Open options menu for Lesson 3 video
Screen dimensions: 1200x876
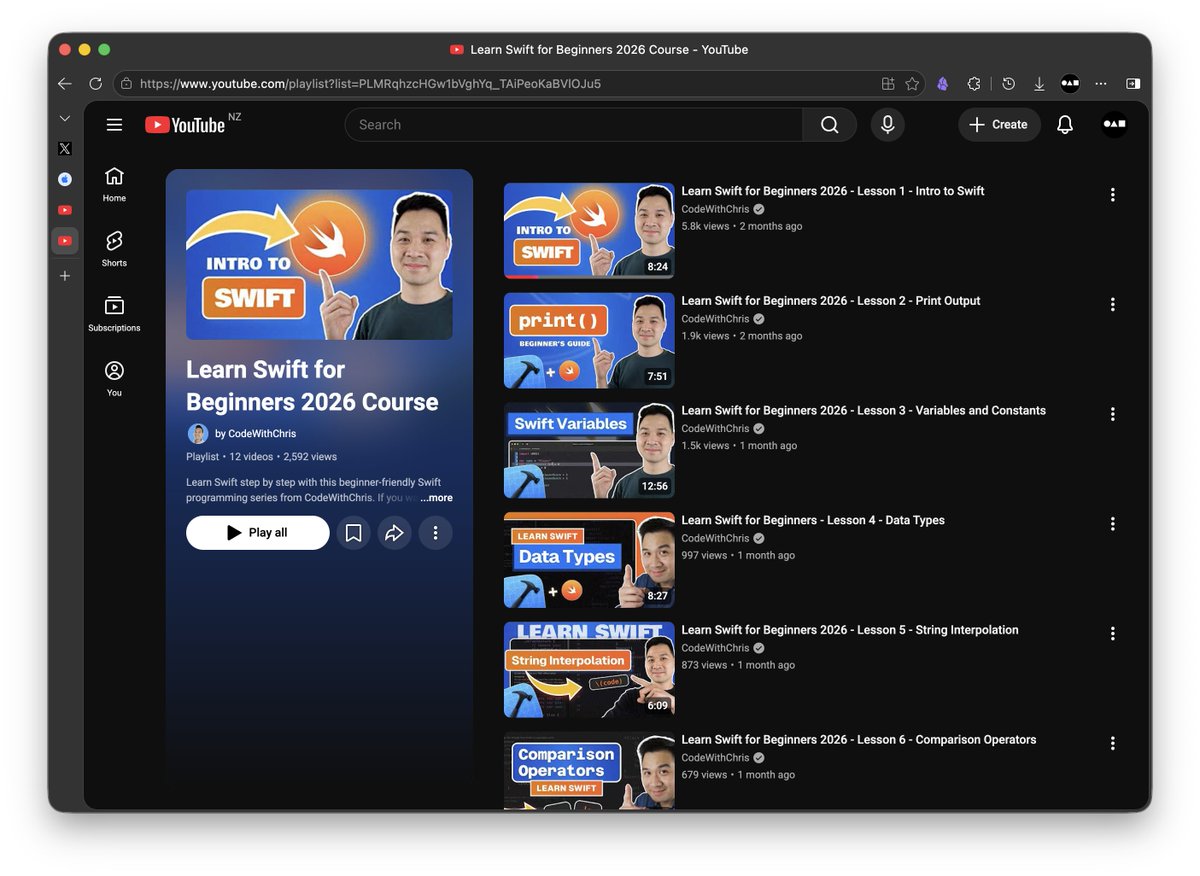[1112, 414]
